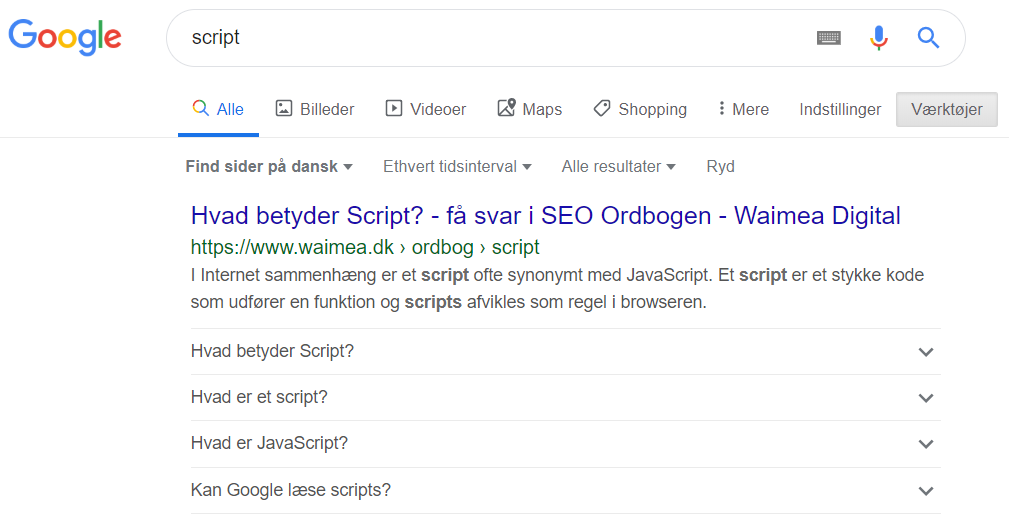Open the on-screen keyboard icon

[x=828, y=38]
